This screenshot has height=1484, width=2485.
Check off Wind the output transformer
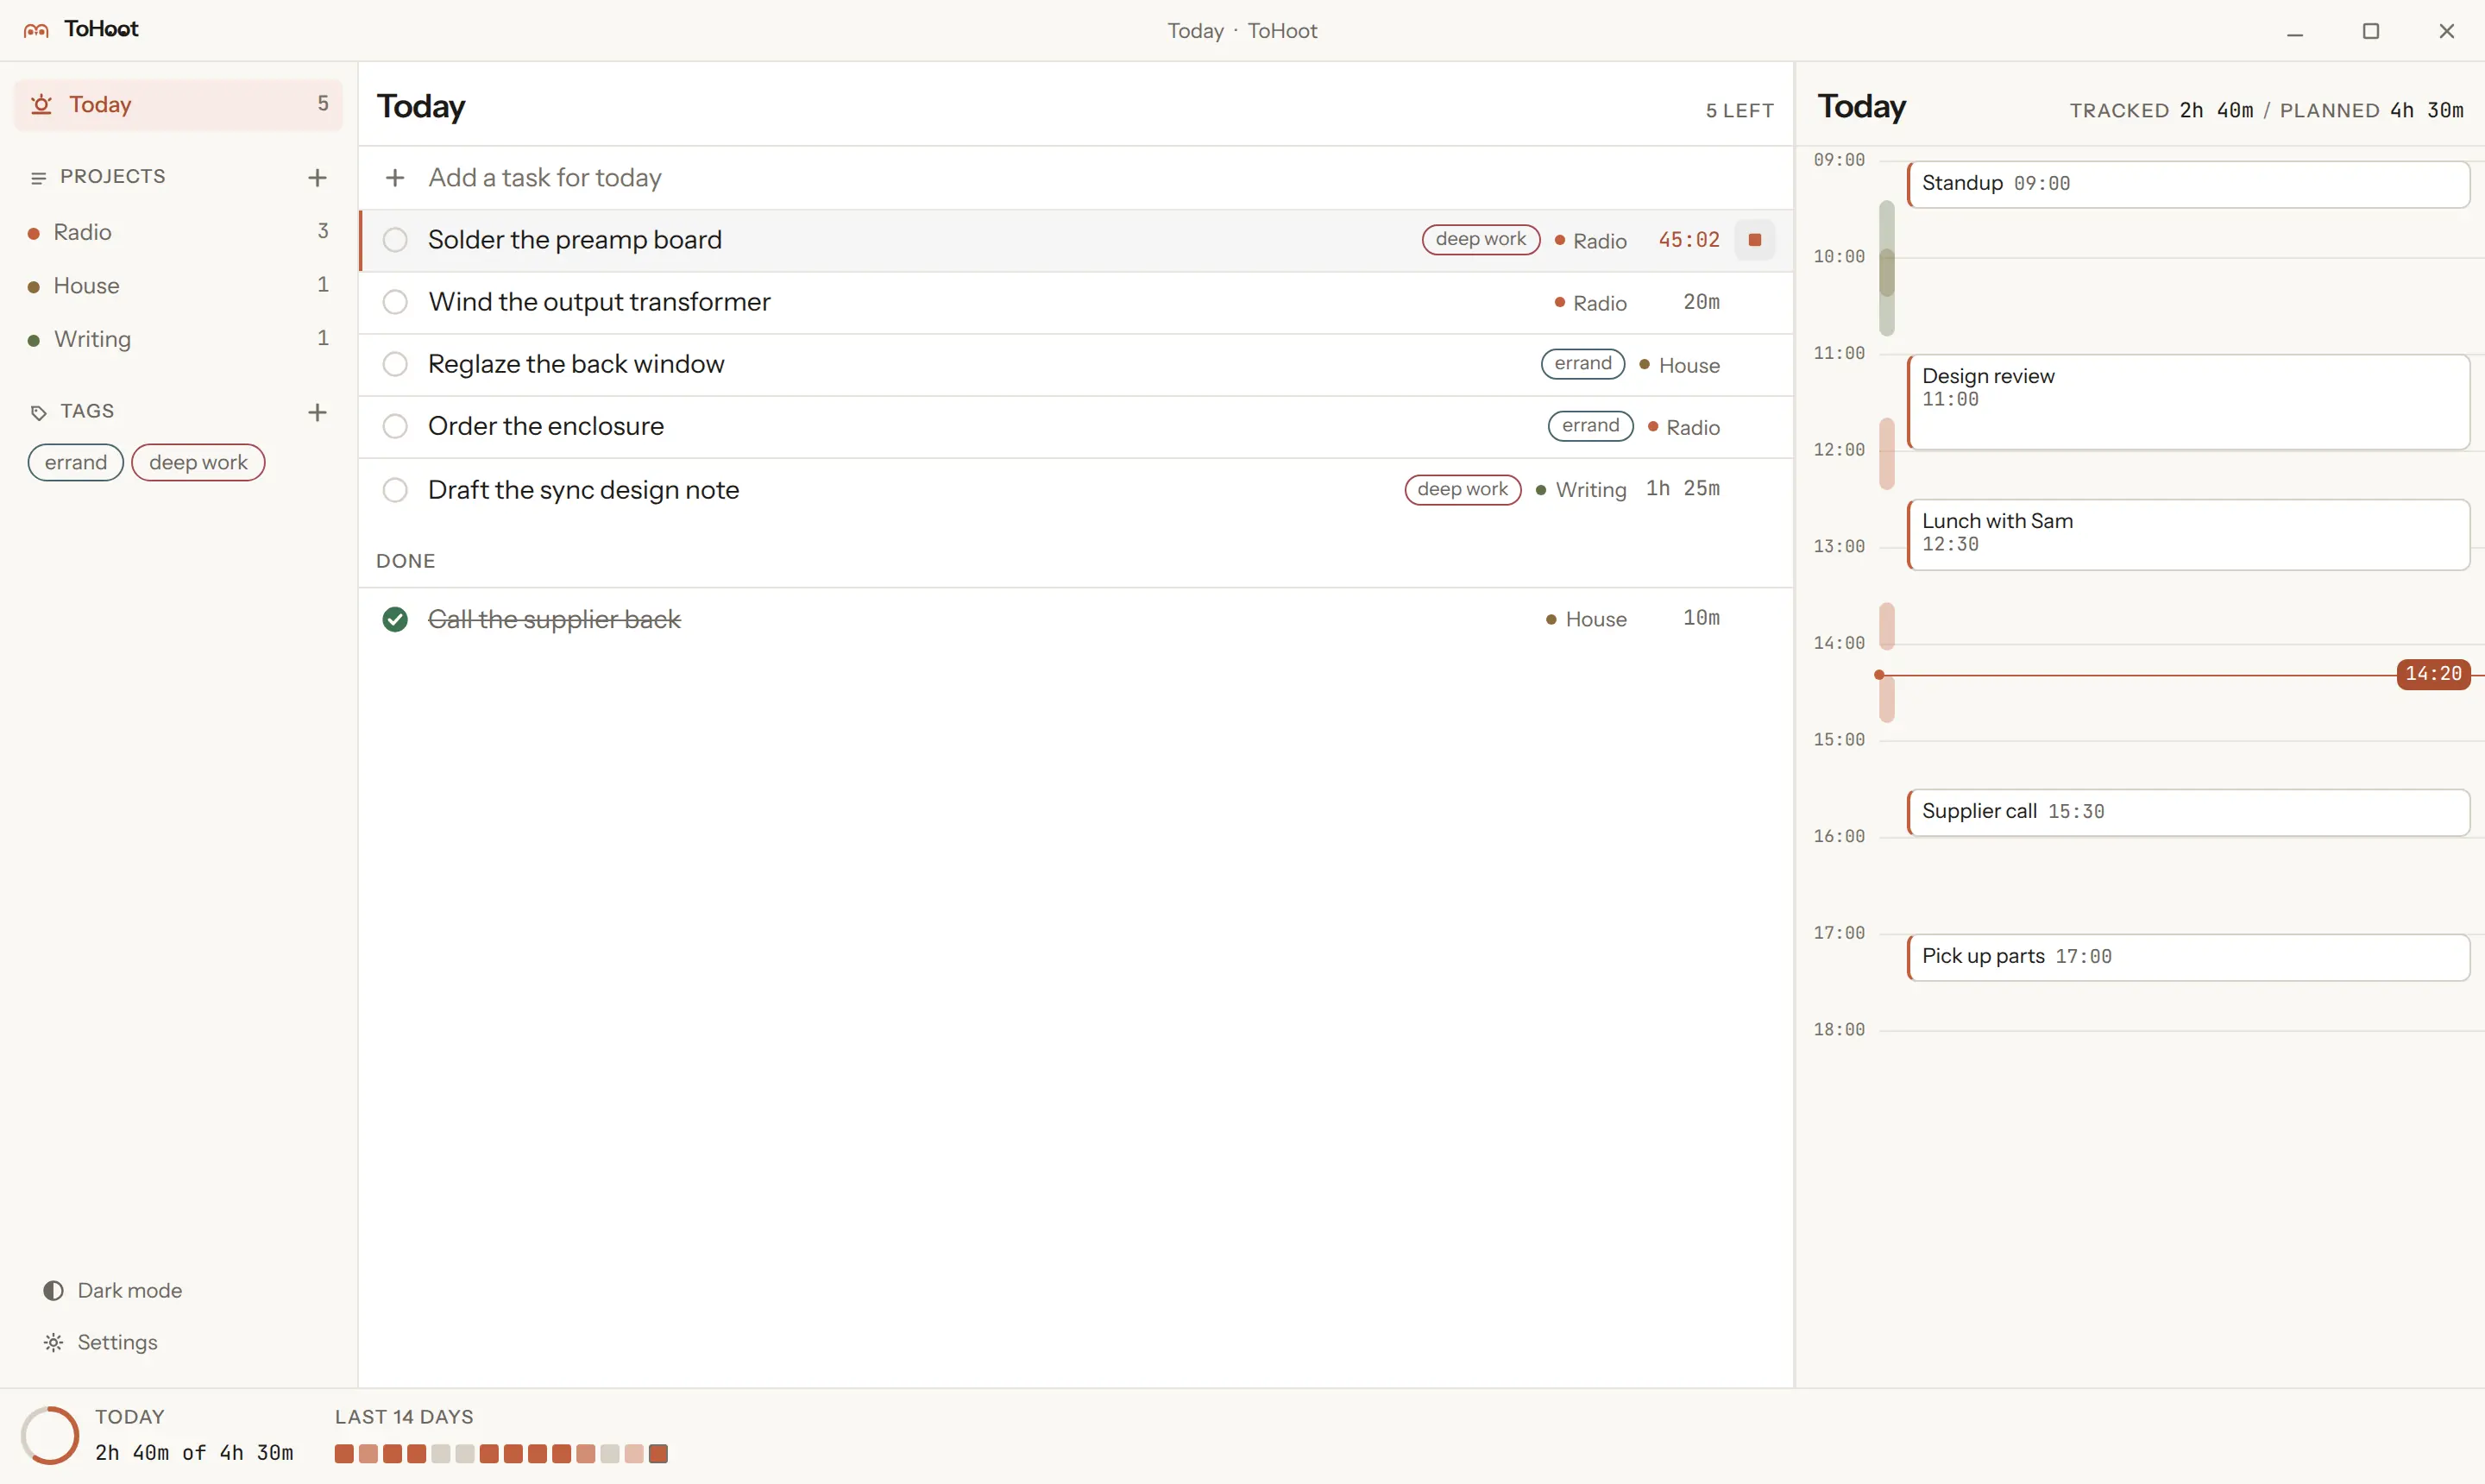pos(395,302)
